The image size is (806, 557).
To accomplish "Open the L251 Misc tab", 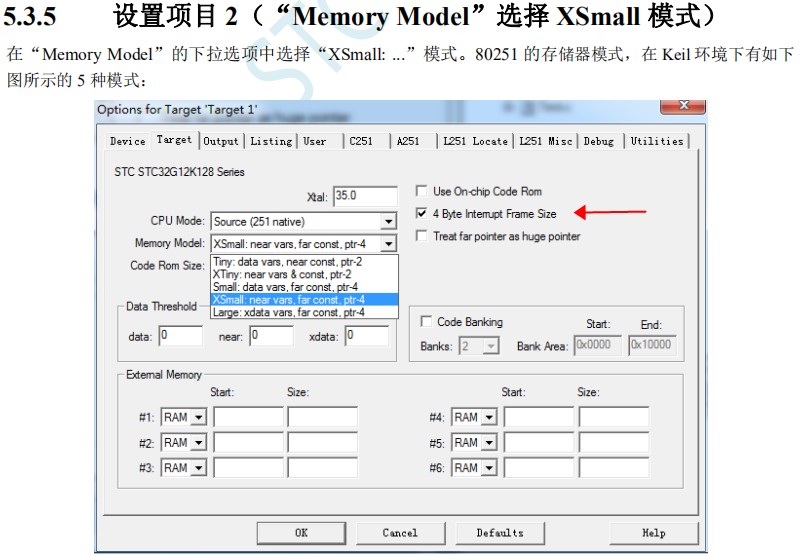I will click(545, 141).
